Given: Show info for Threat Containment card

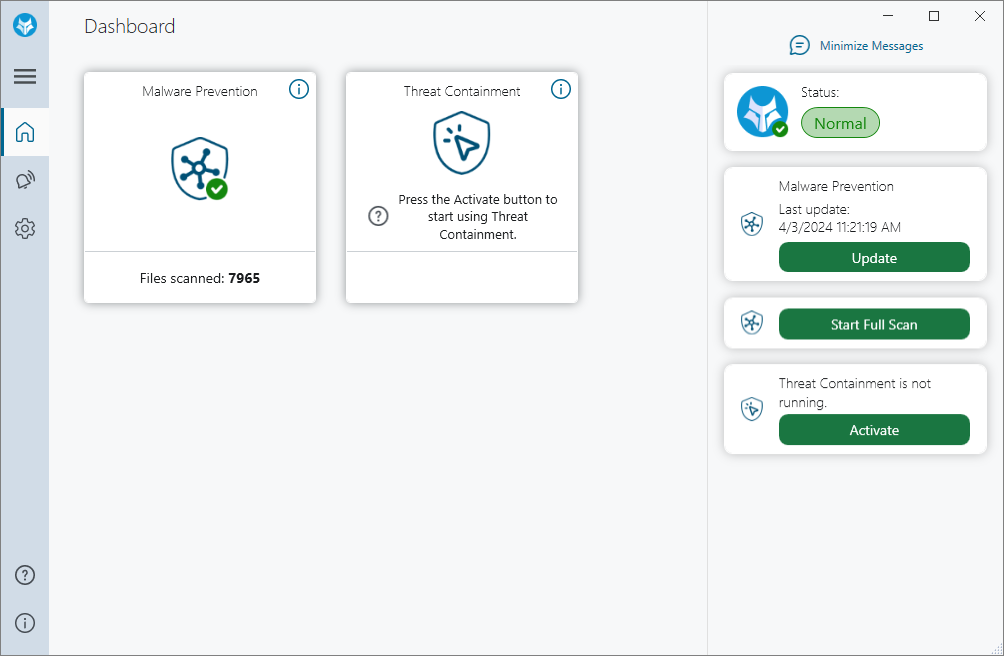Looking at the screenshot, I should (x=561, y=89).
